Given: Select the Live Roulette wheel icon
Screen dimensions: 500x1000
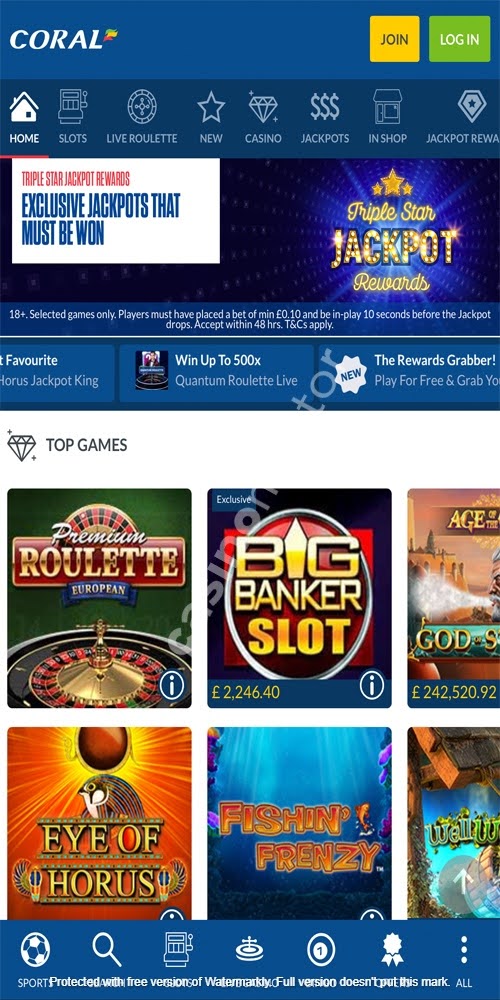Looking at the screenshot, I should tap(142, 107).
